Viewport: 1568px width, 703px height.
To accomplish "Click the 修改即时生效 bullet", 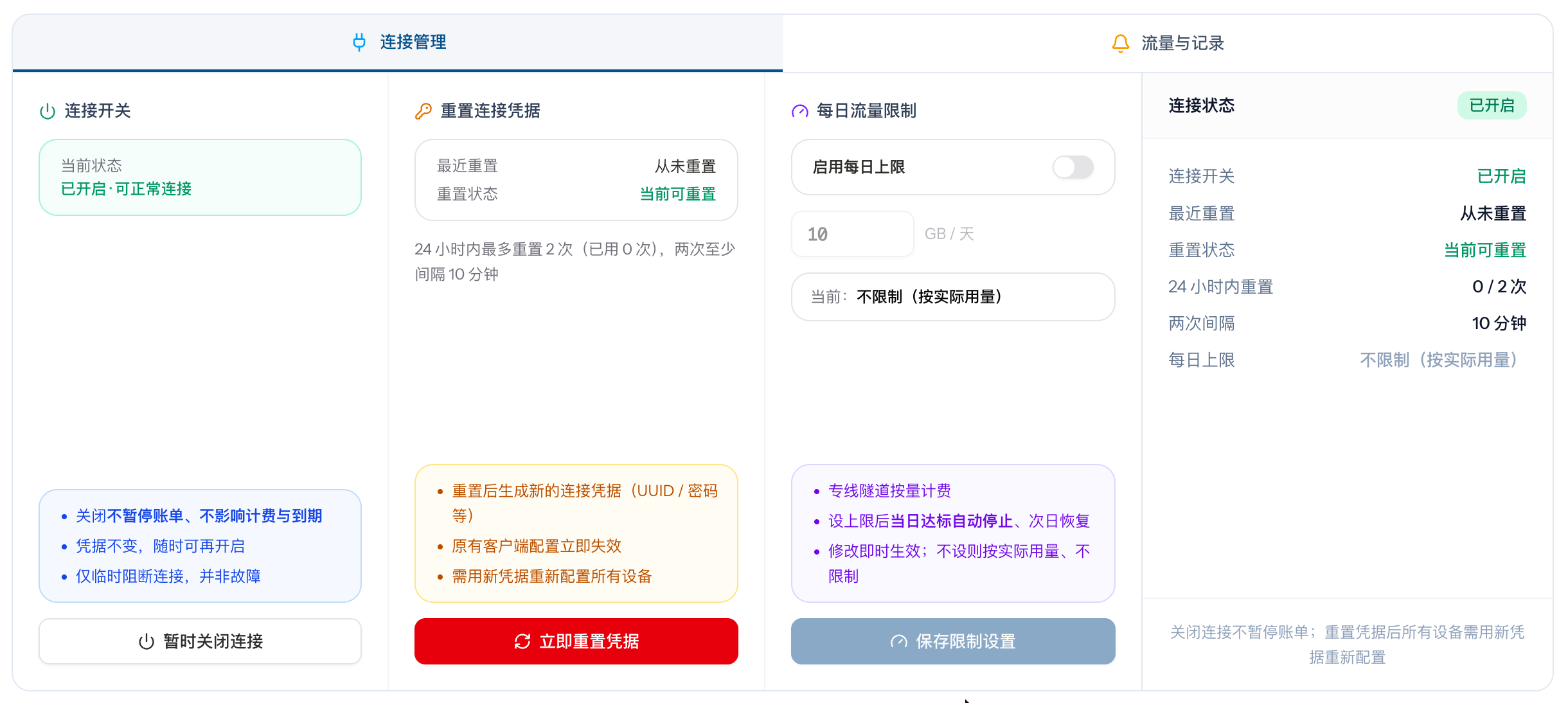I will pos(959,564).
